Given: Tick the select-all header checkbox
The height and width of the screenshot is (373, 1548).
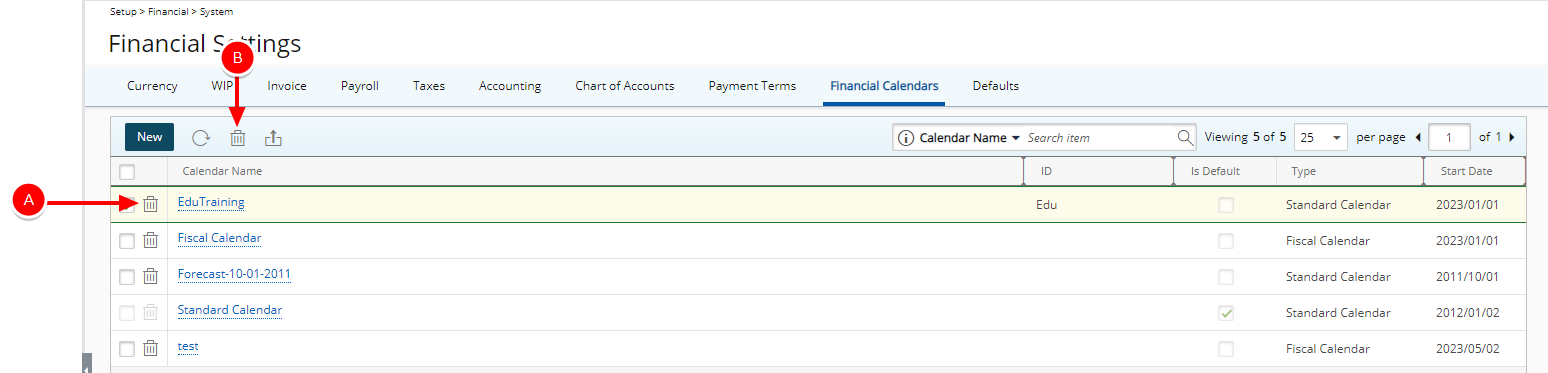Looking at the screenshot, I should 127,172.
